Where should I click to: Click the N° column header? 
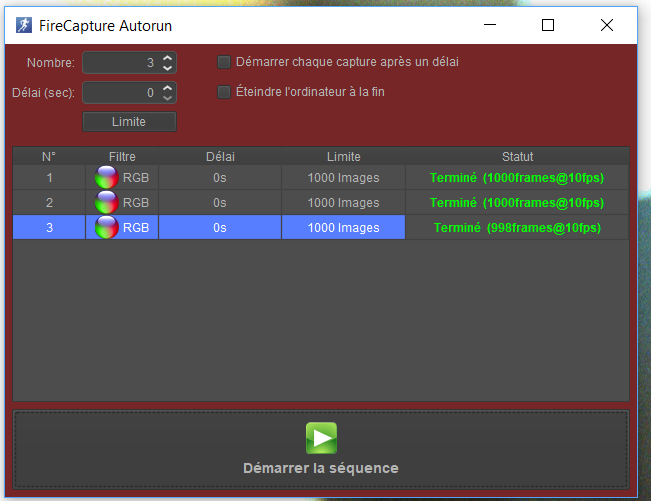(x=49, y=156)
